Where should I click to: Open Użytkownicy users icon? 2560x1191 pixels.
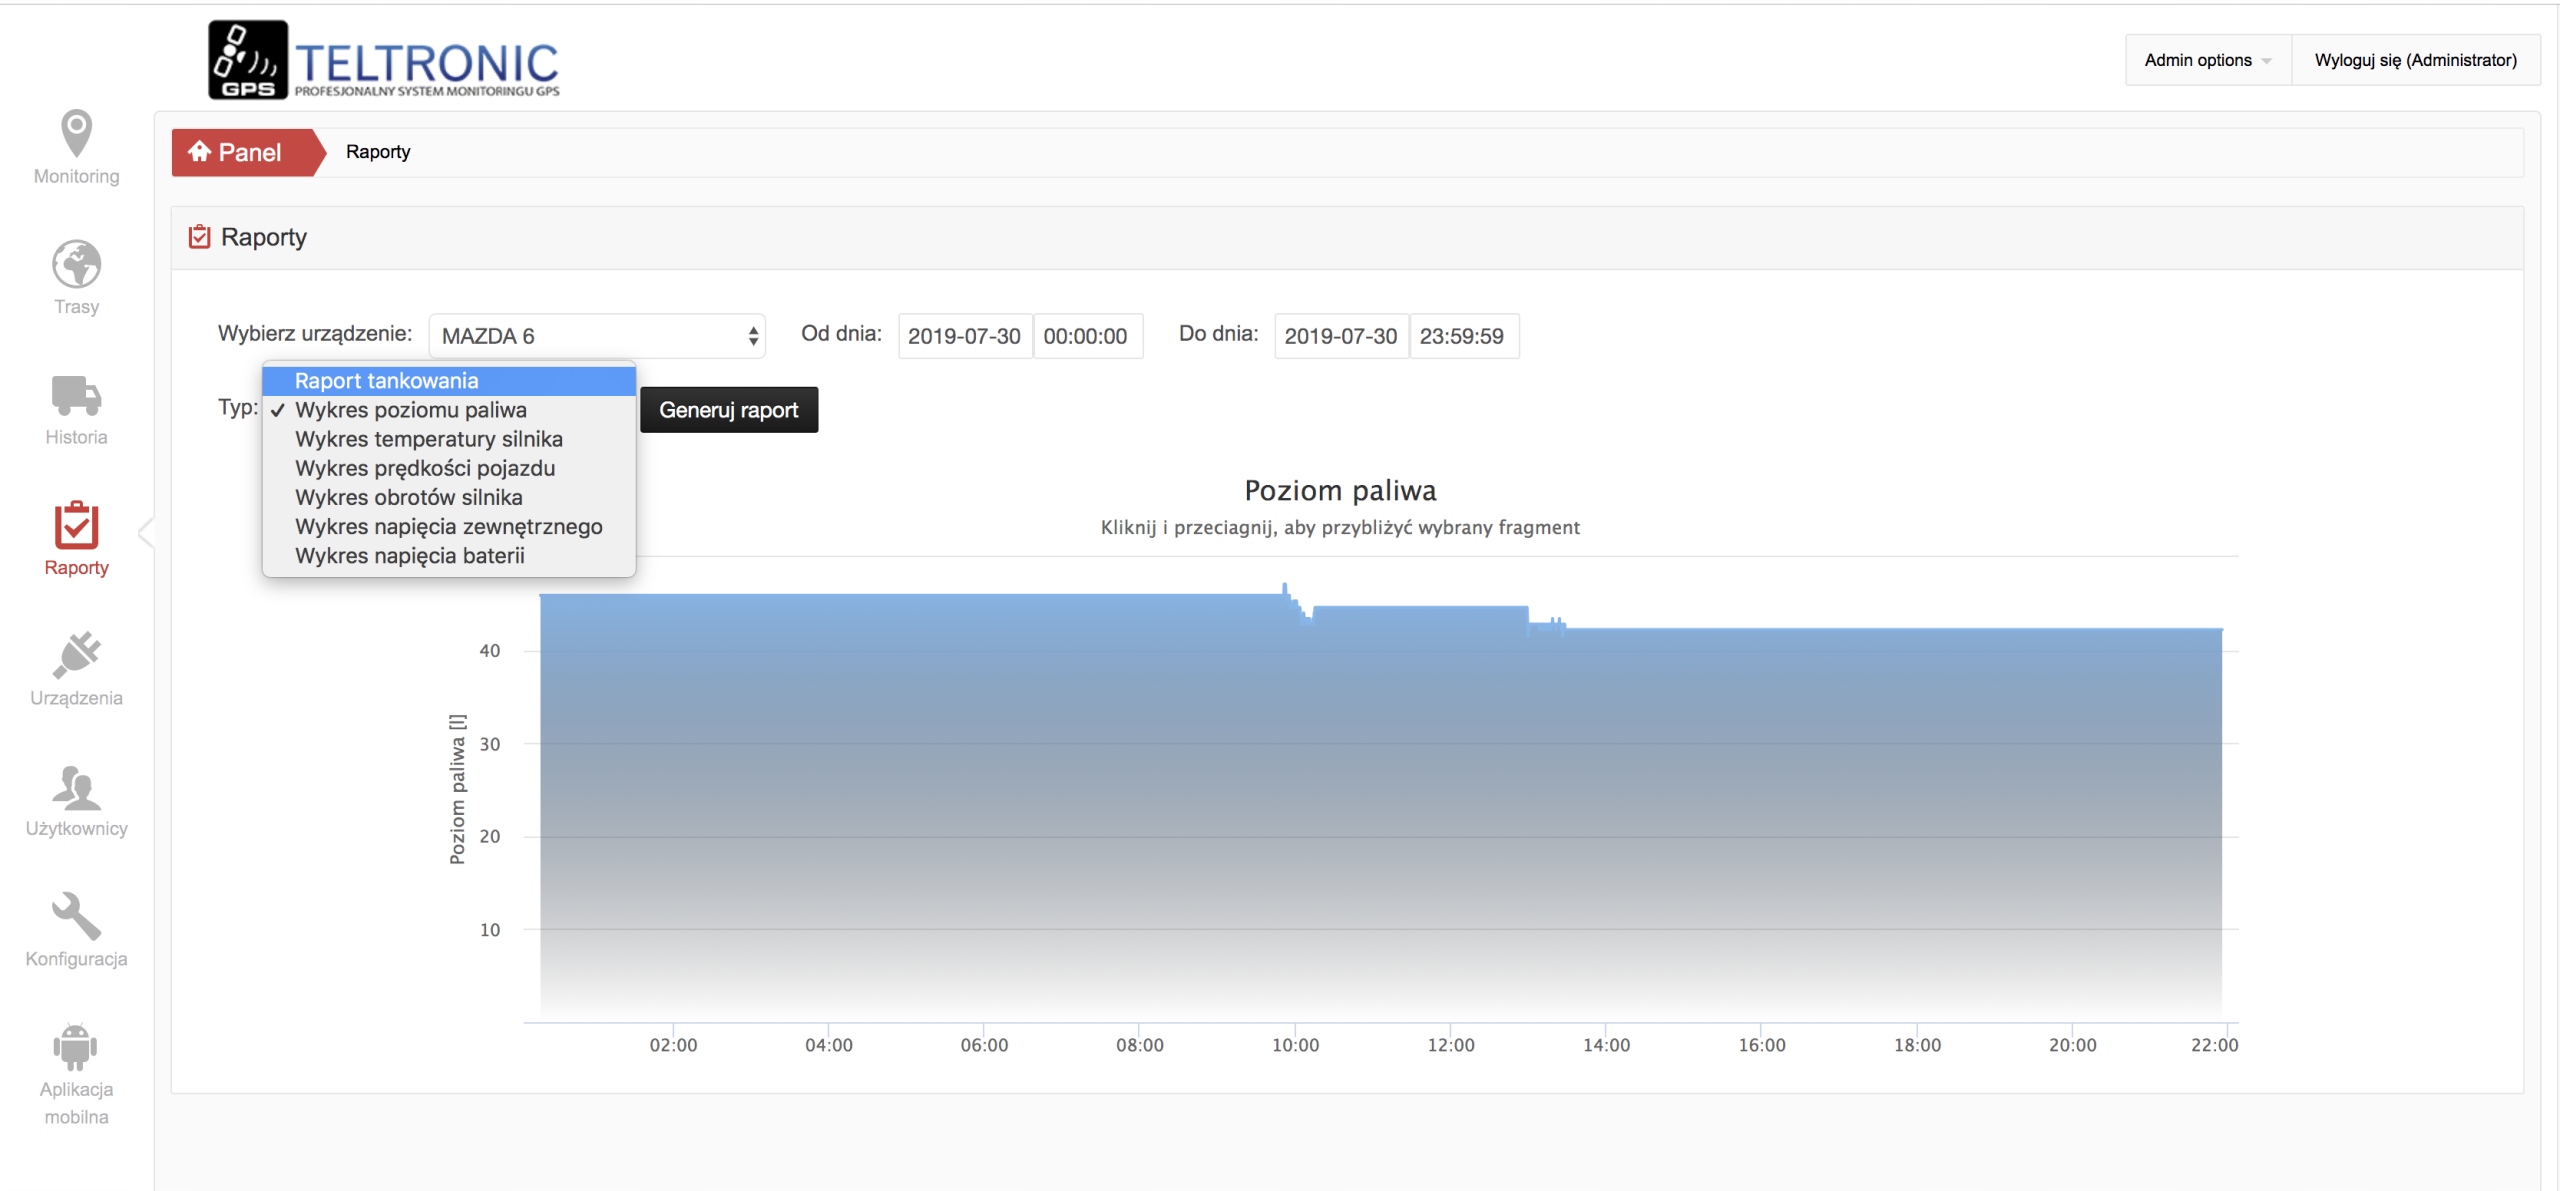76,787
